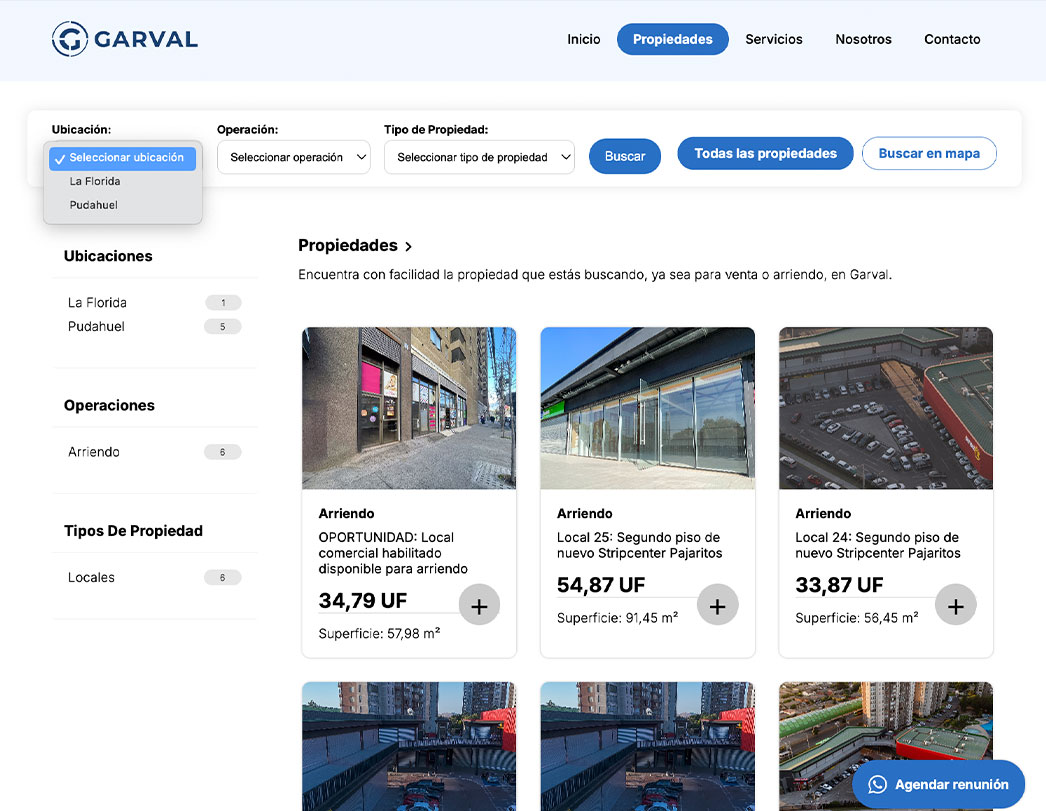Click price '34,79 UF'
This screenshot has width=1046, height=811.
[x=363, y=601]
